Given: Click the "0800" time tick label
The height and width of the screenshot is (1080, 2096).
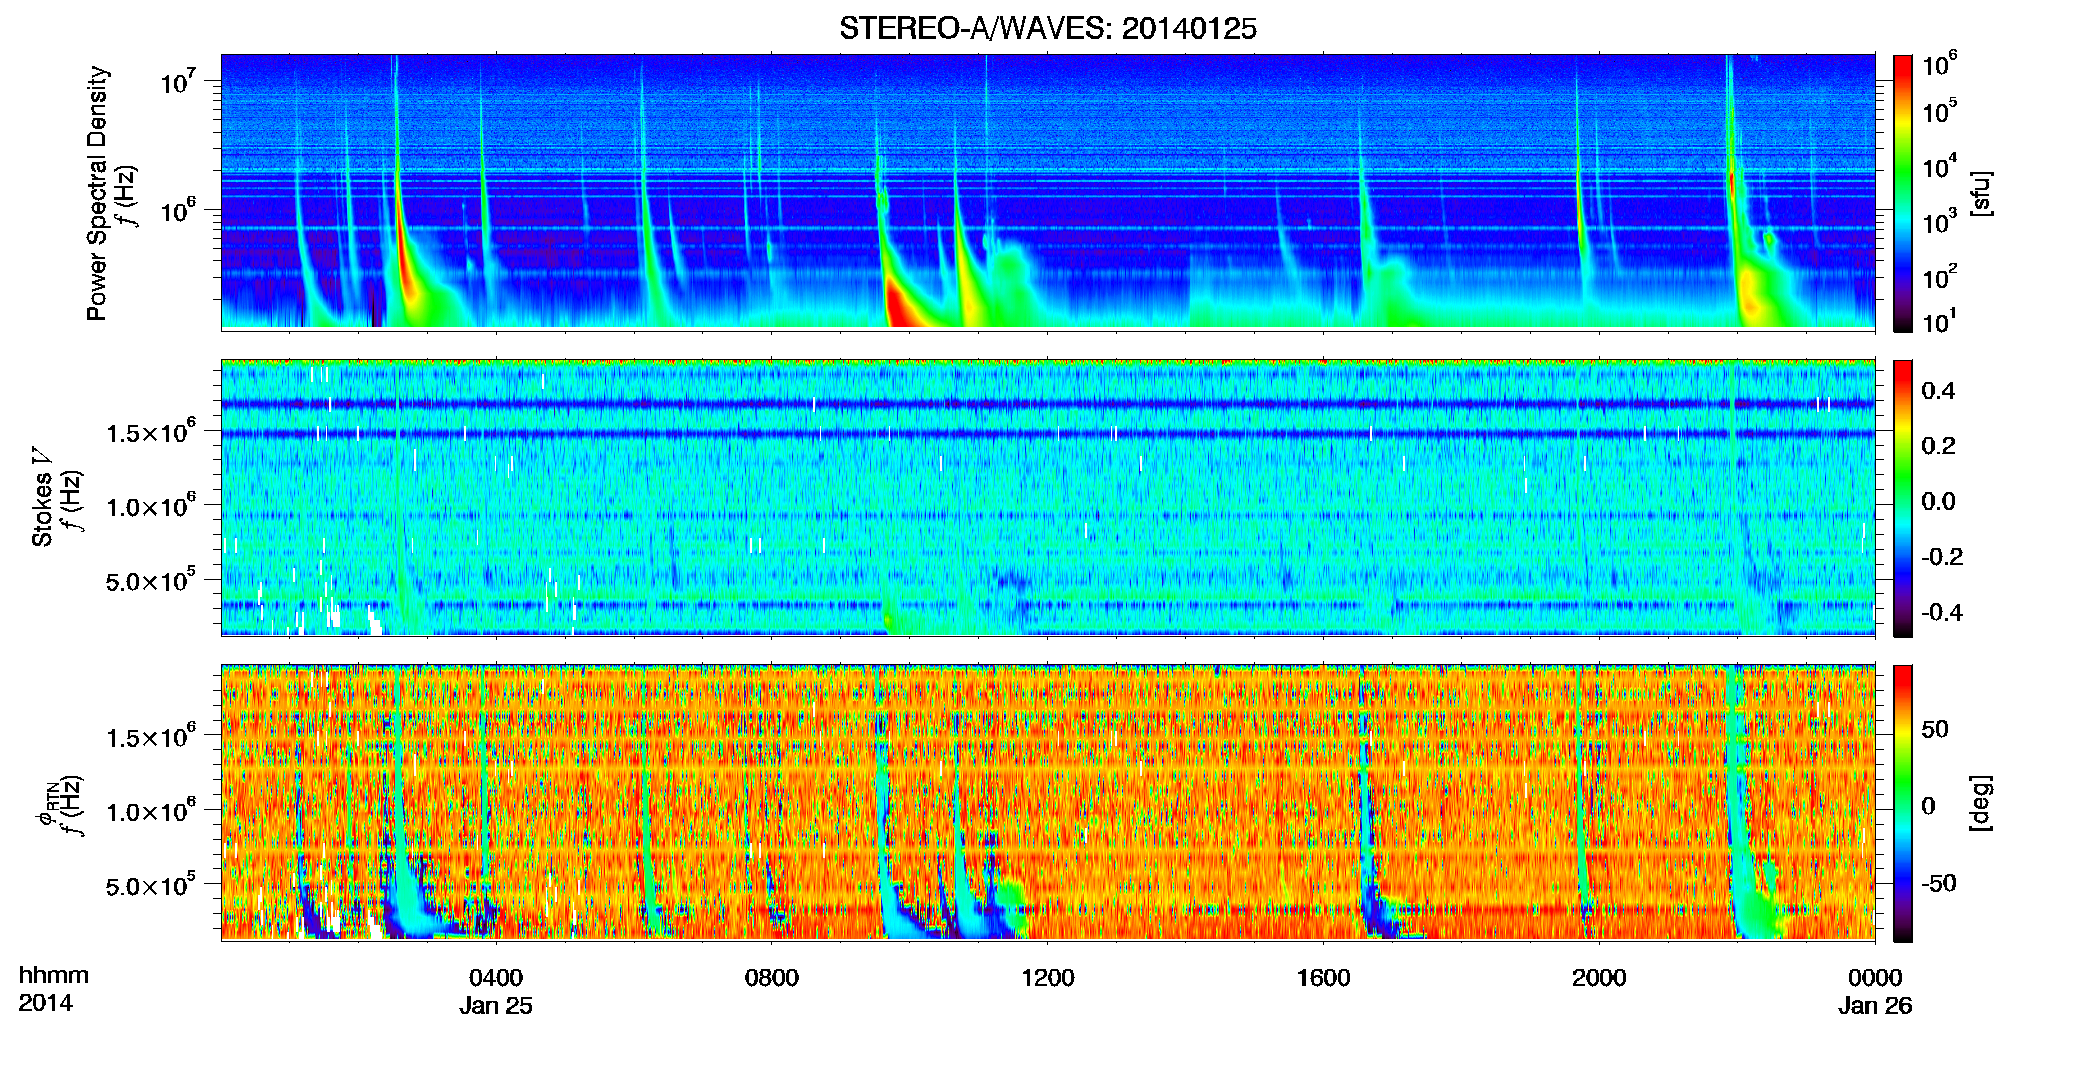Looking at the screenshot, I should [772, 978].
